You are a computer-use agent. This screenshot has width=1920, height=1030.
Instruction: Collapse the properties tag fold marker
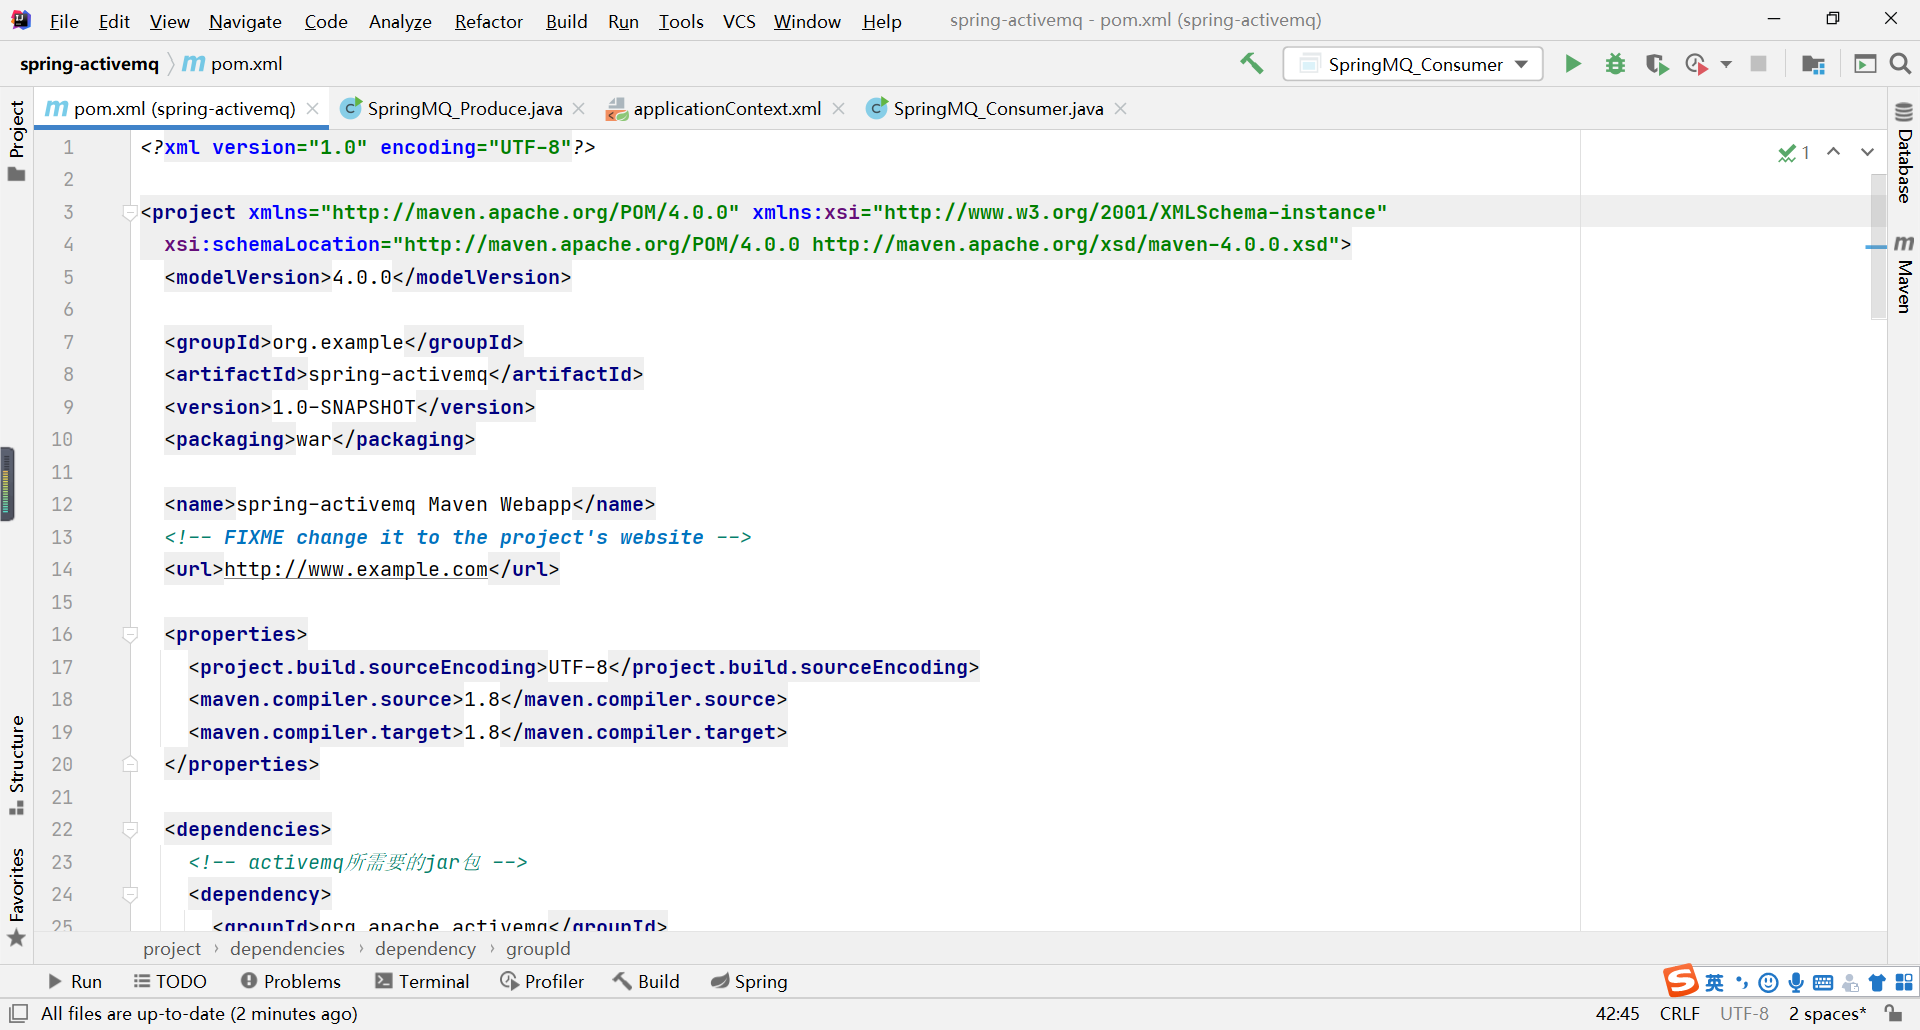pos(130,634)
